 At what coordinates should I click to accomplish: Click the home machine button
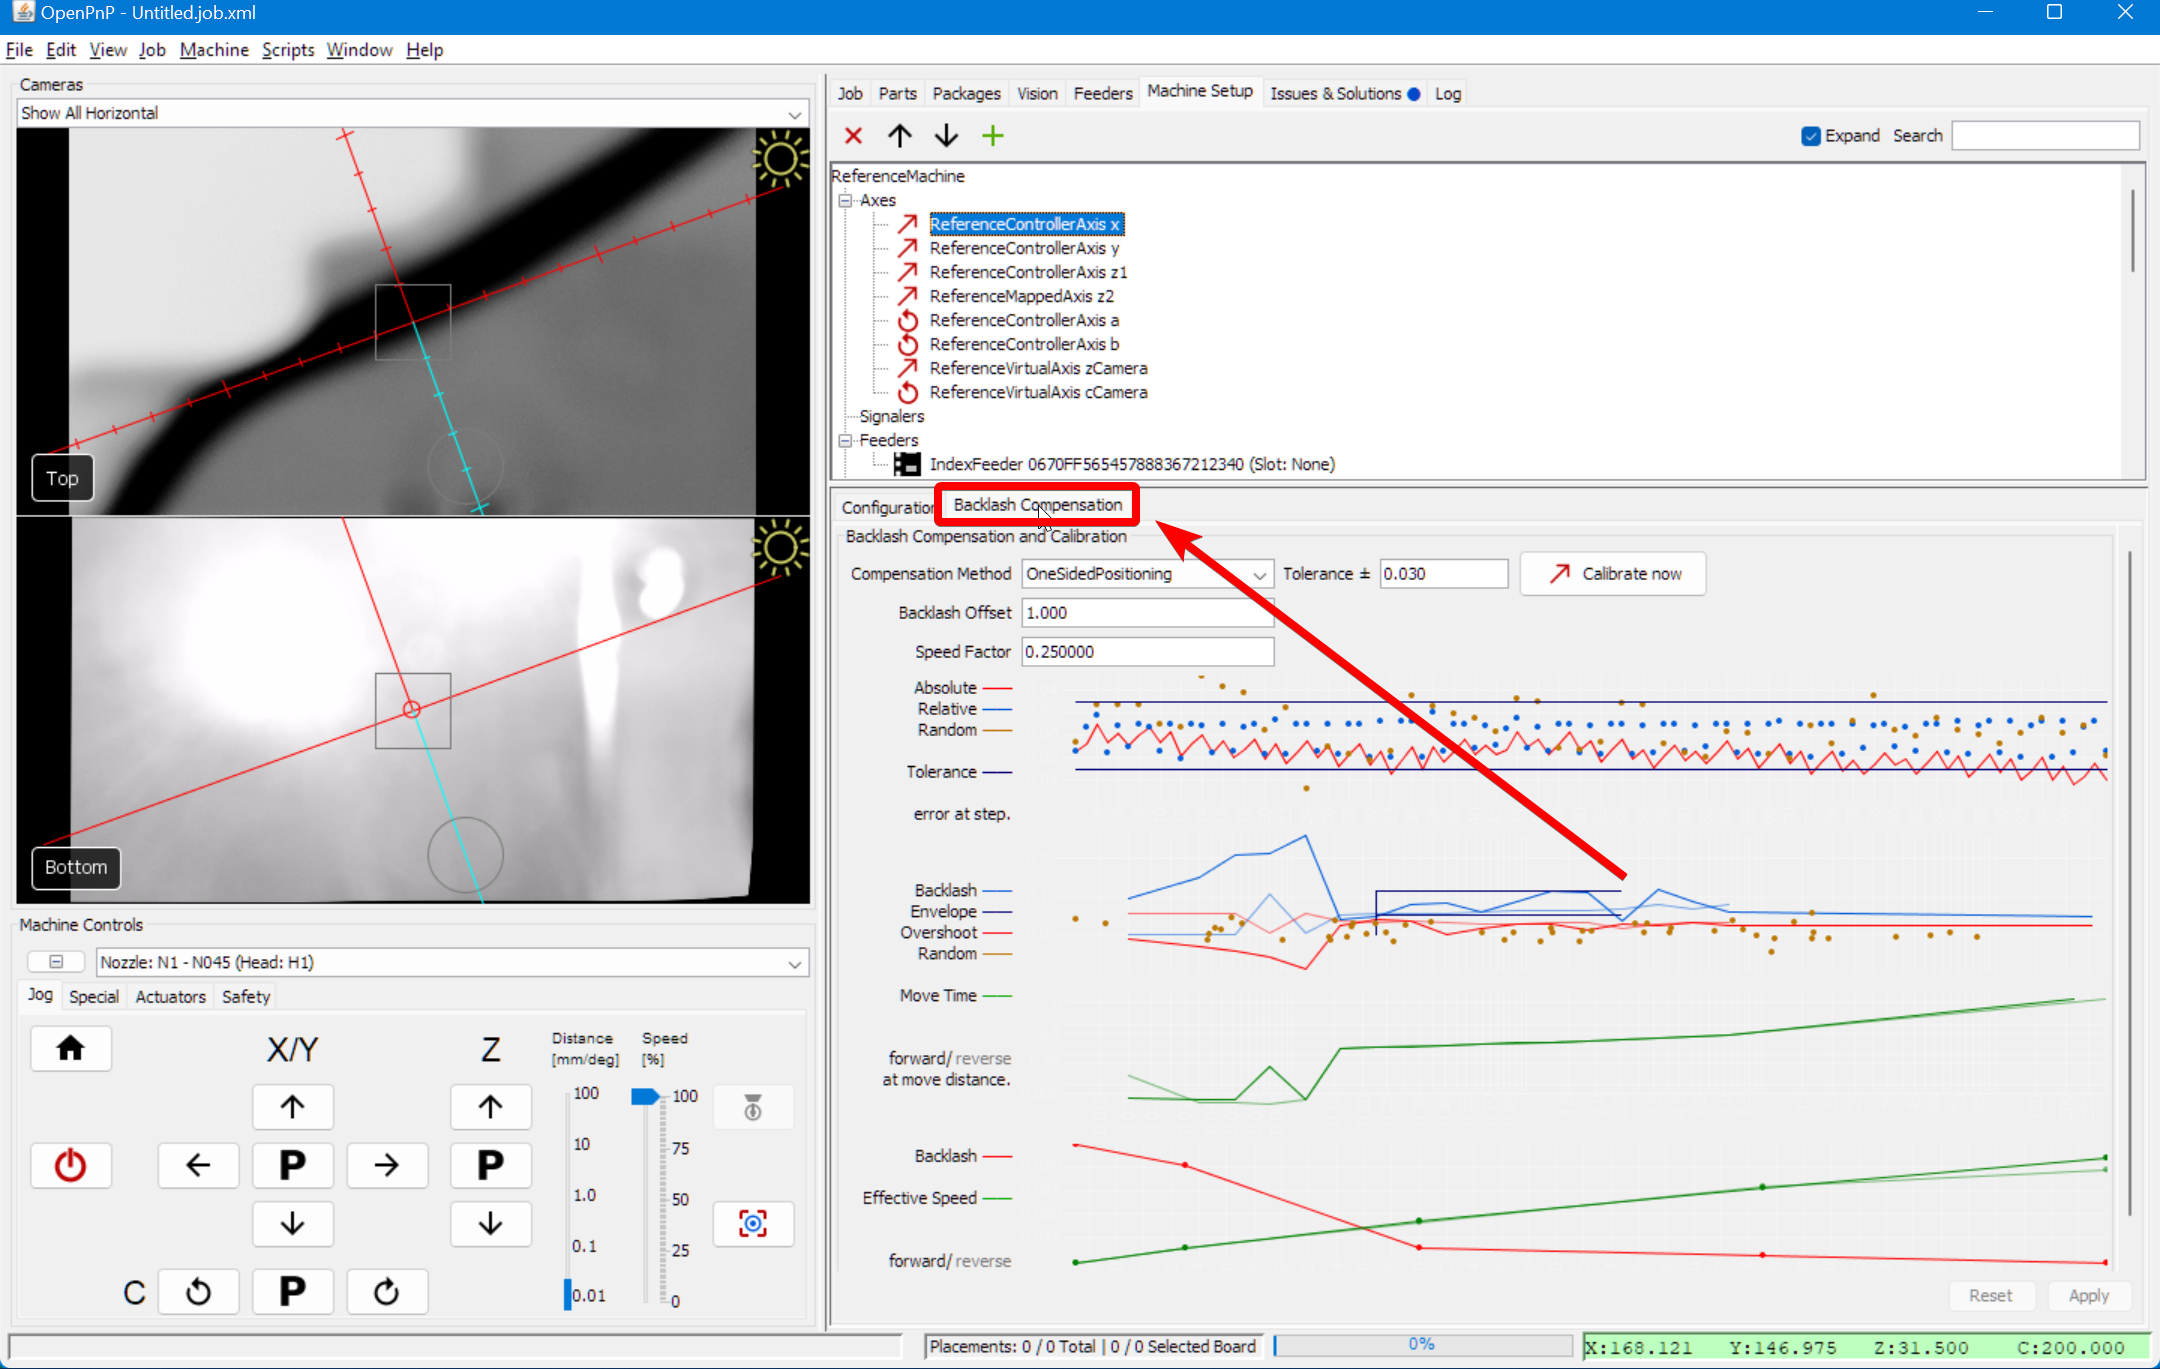(x=70, y=1048)
